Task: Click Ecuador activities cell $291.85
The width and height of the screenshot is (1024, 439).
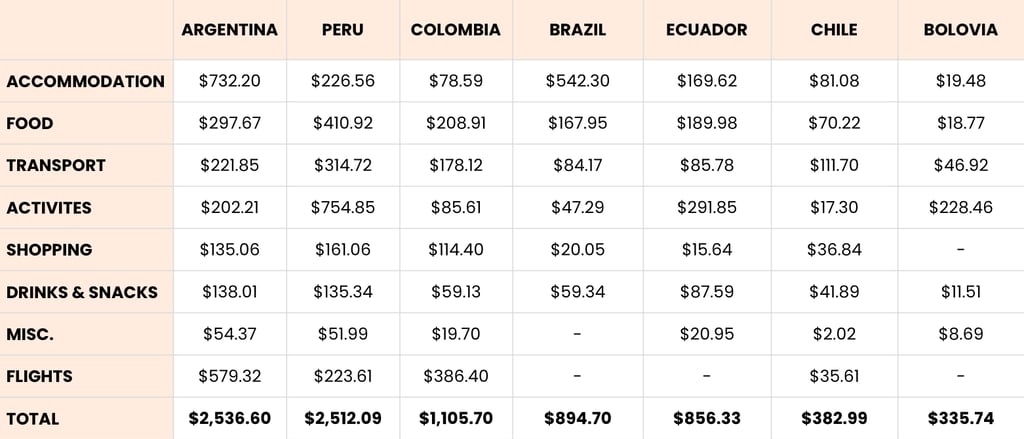Action: (707, 208)
